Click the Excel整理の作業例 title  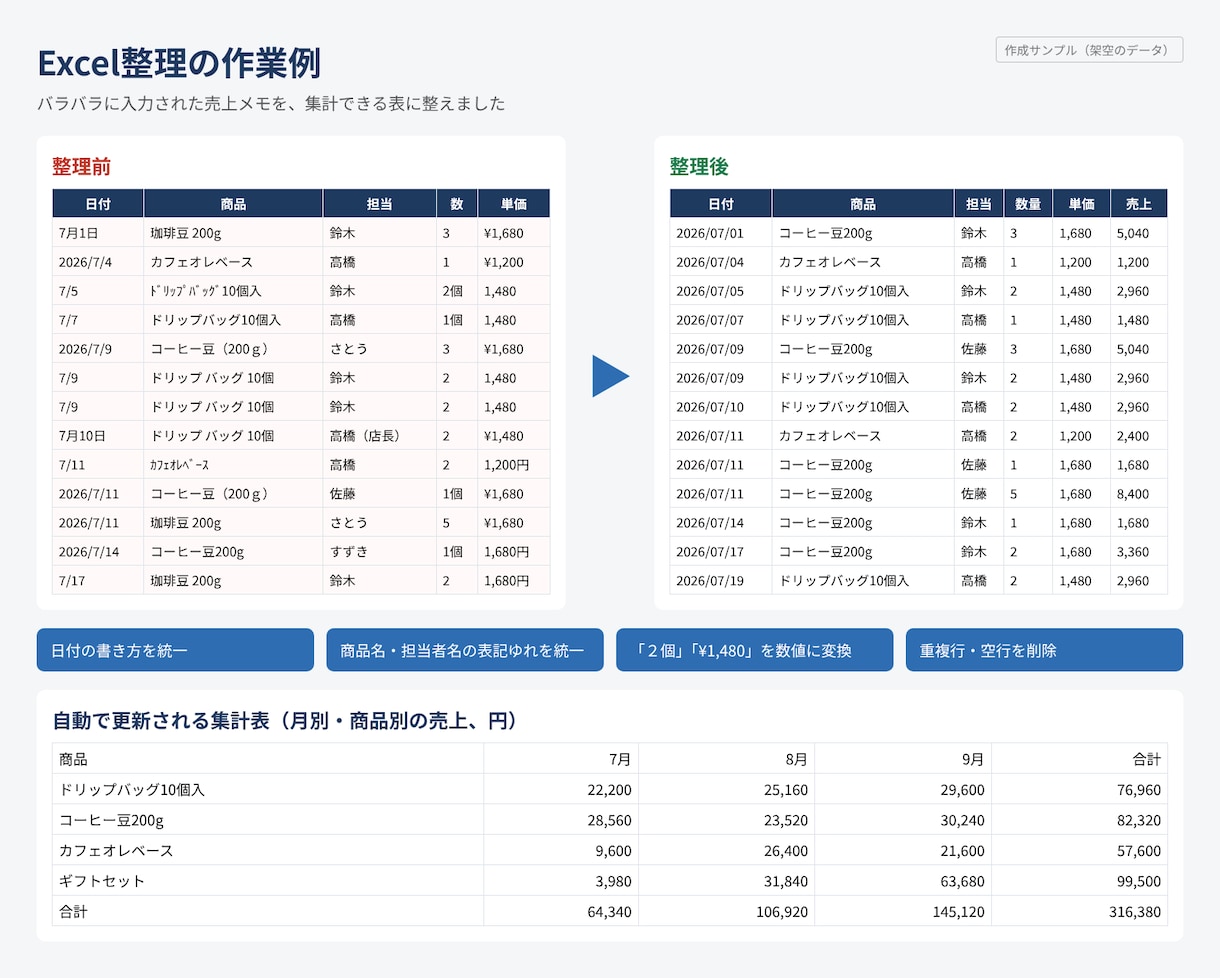[179, 63]
